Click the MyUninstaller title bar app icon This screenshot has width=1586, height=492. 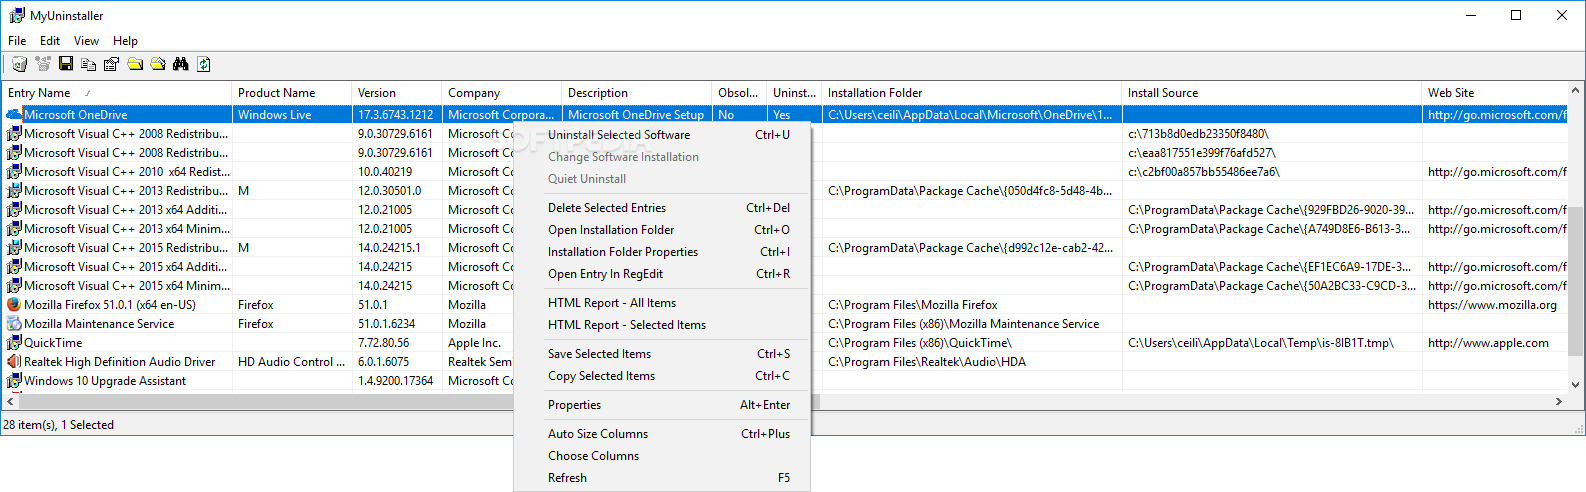[x=17, y=15]
